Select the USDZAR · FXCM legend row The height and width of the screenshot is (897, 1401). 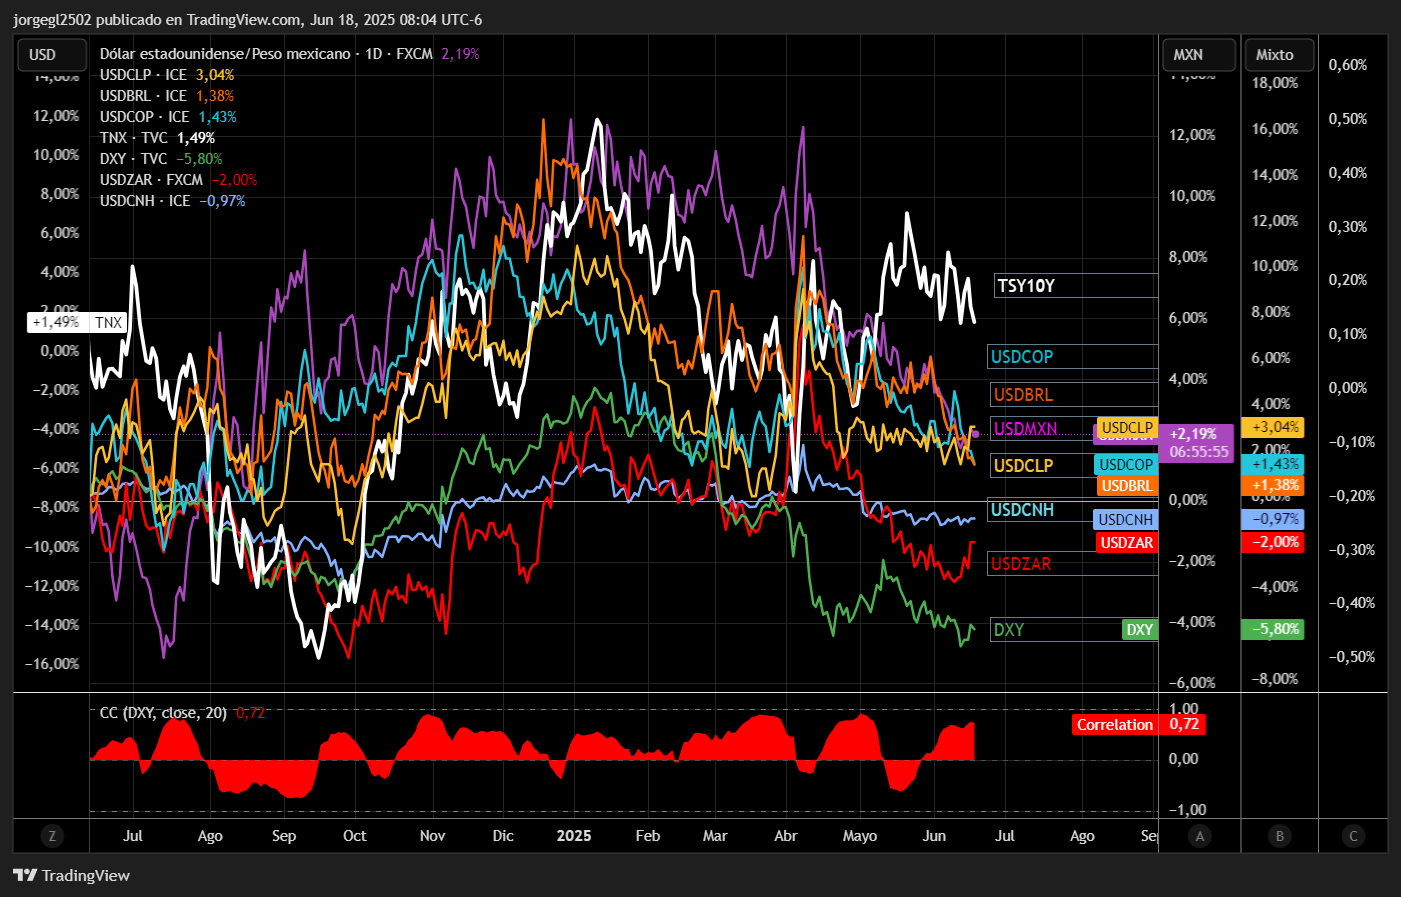178,180
